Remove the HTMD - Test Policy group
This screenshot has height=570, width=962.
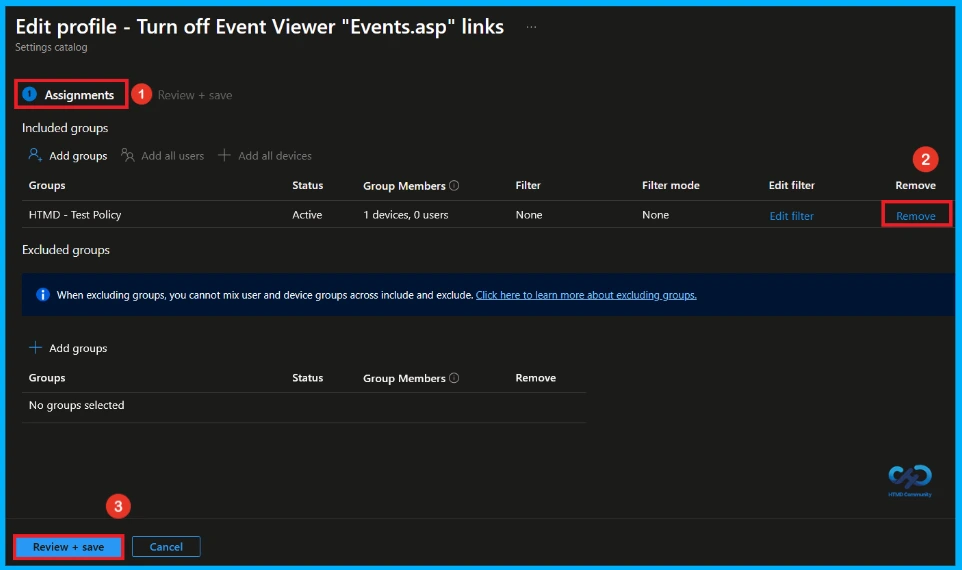point(915,215)
